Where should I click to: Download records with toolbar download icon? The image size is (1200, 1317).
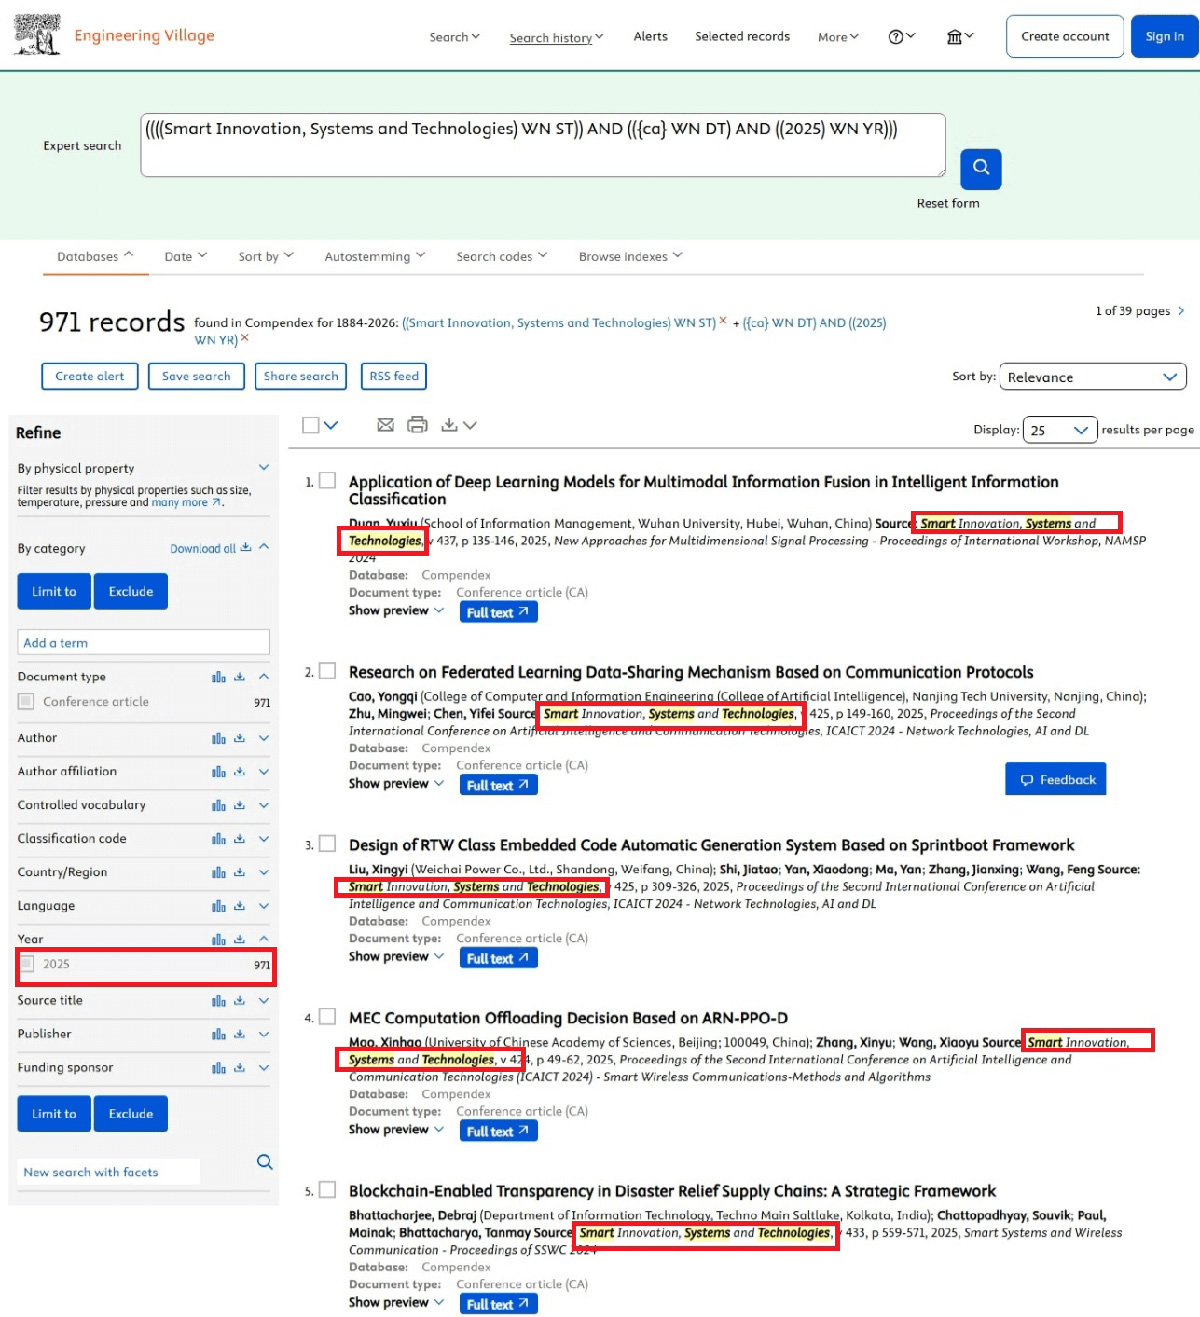(x=450, y=425)
